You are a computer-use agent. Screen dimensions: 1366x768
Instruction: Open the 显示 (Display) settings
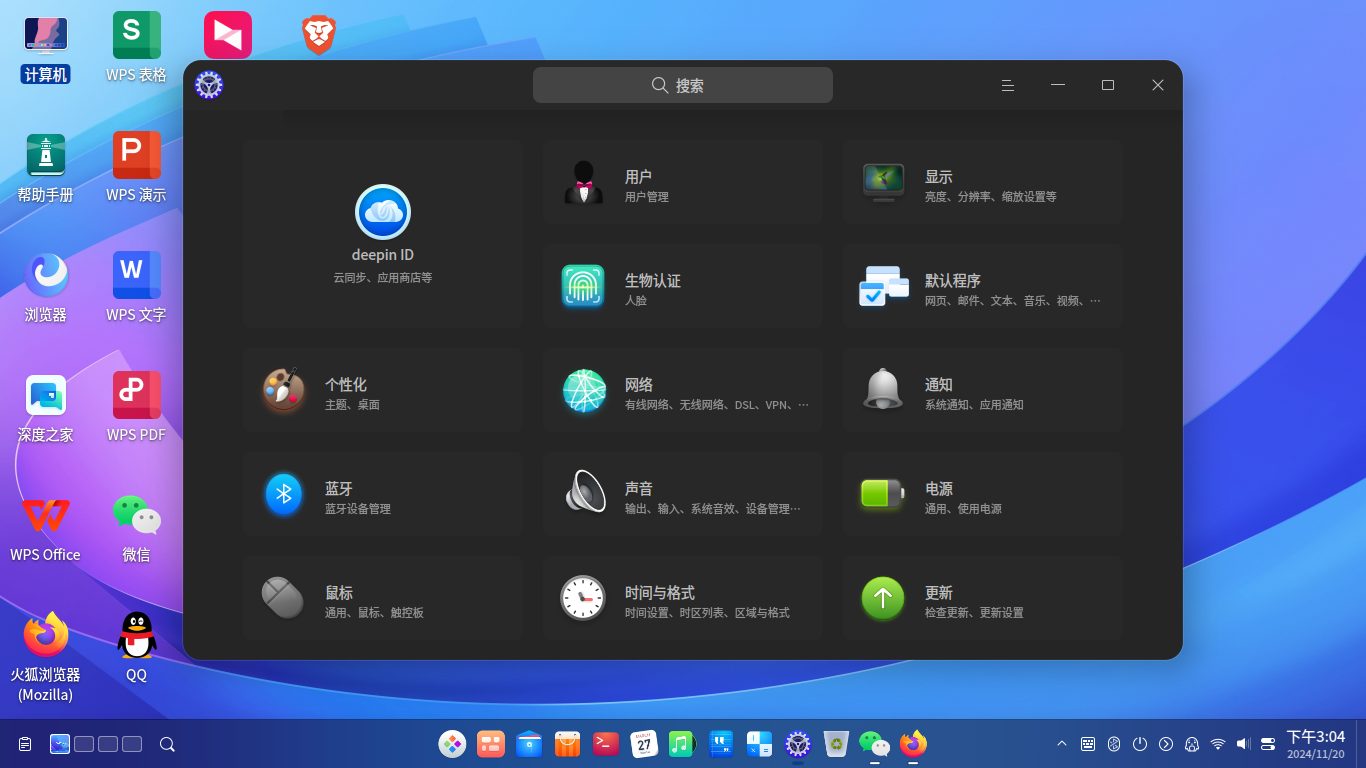point(983,182)
